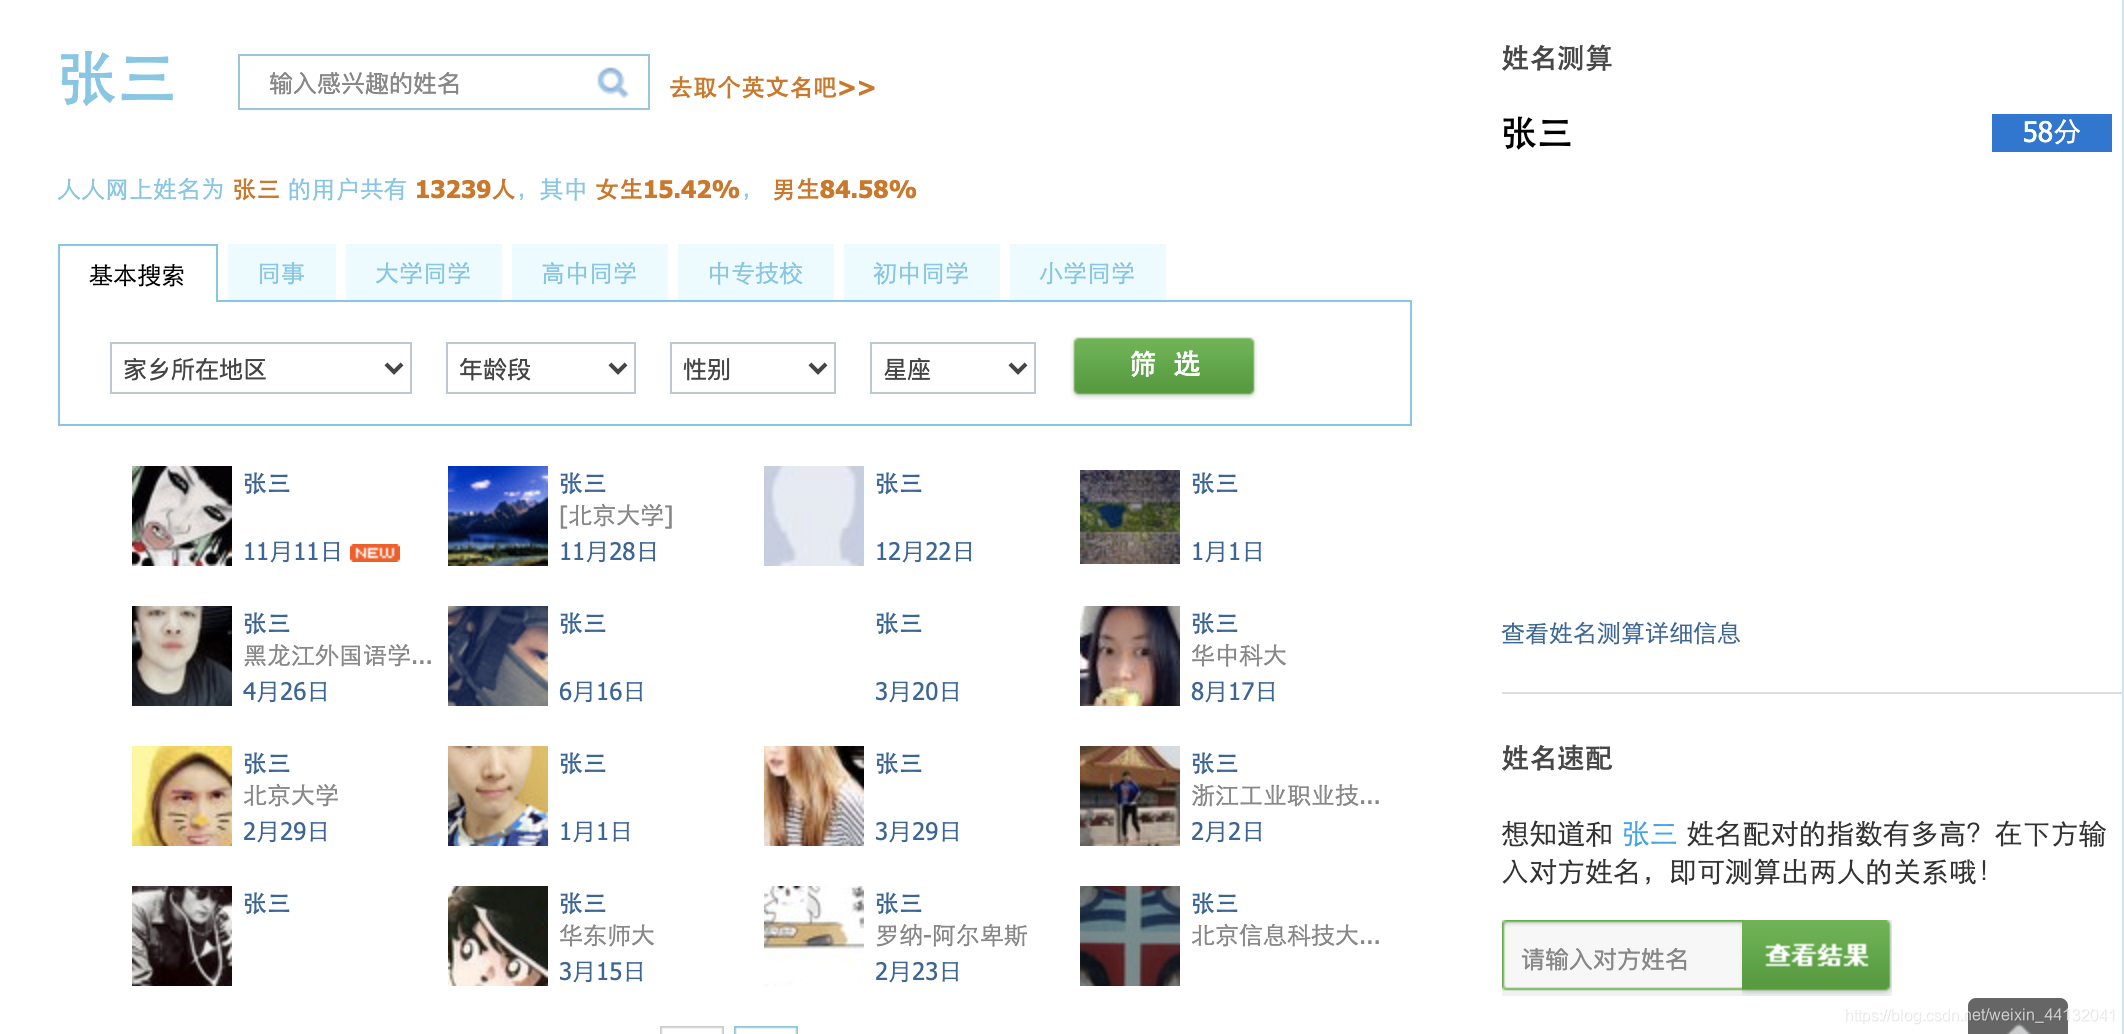Switch to the 大学同学 tab
Viewport: 2124px width, 1034px height.
423,272
